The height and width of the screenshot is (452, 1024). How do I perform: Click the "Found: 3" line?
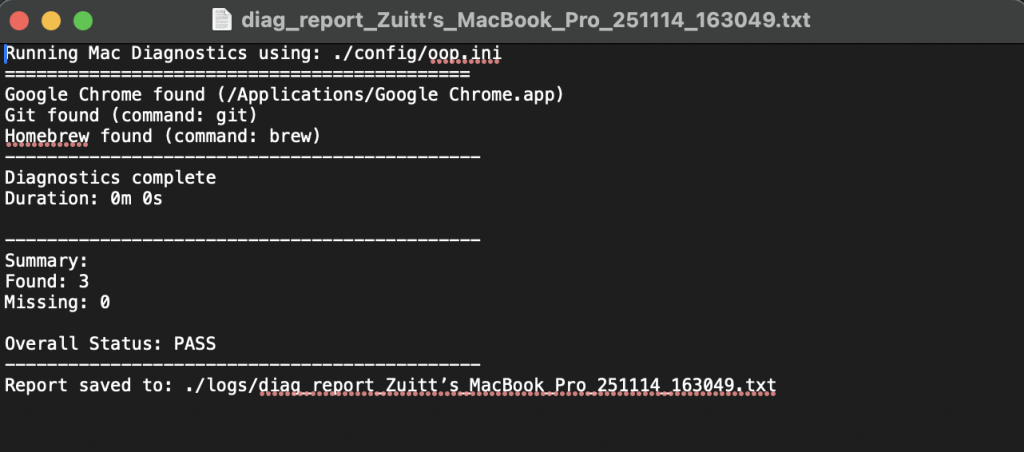click(47, 282)
